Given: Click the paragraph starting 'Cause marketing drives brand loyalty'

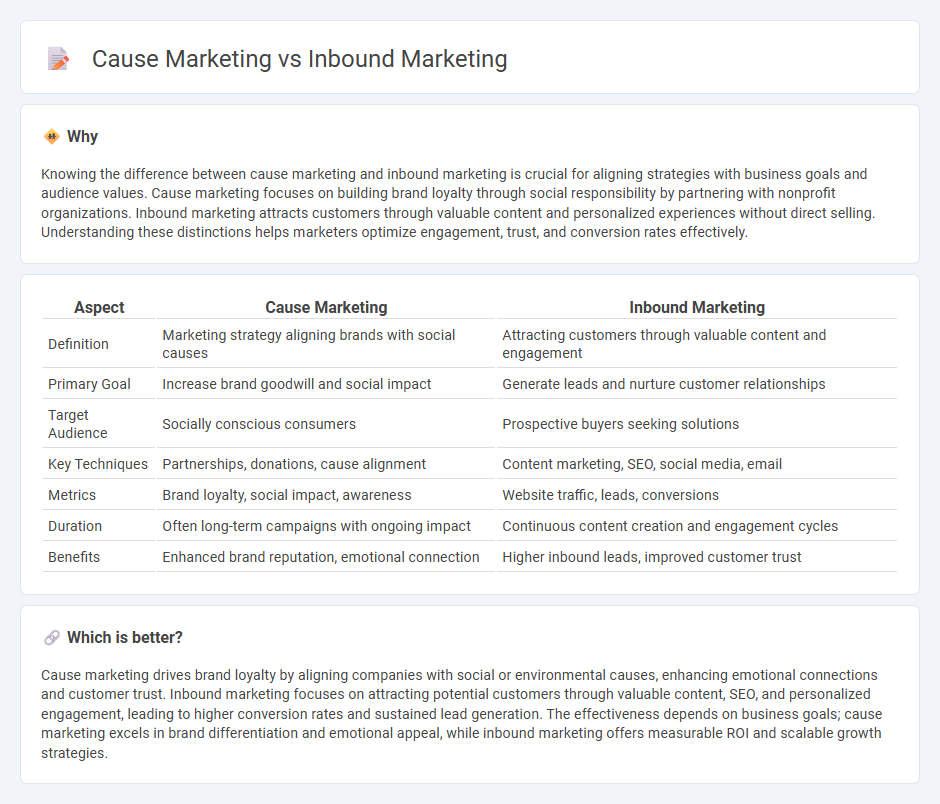Looking at the screenshot, I should pyautogui.click(x=461, y=713).
